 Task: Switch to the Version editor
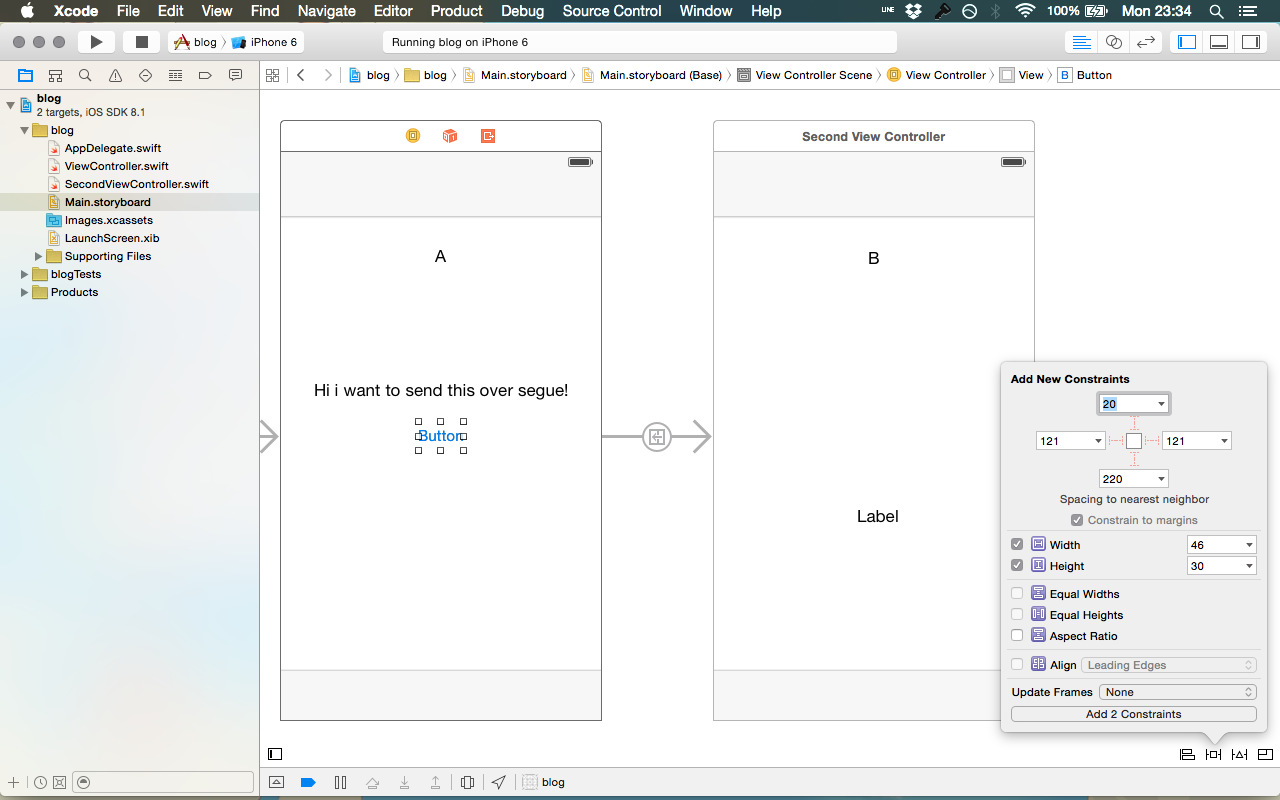click(x=1146, y=42)
